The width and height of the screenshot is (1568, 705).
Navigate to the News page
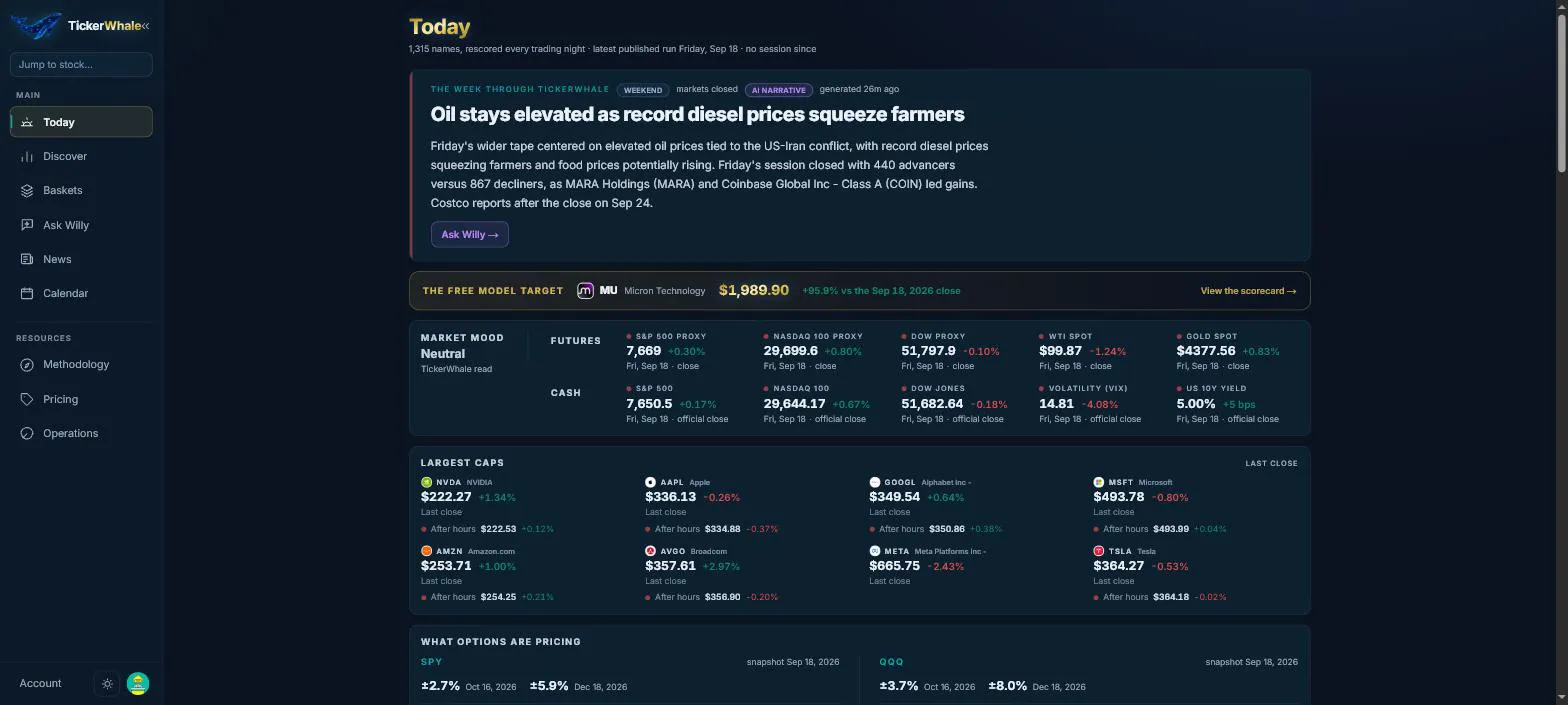click(81, 259)
